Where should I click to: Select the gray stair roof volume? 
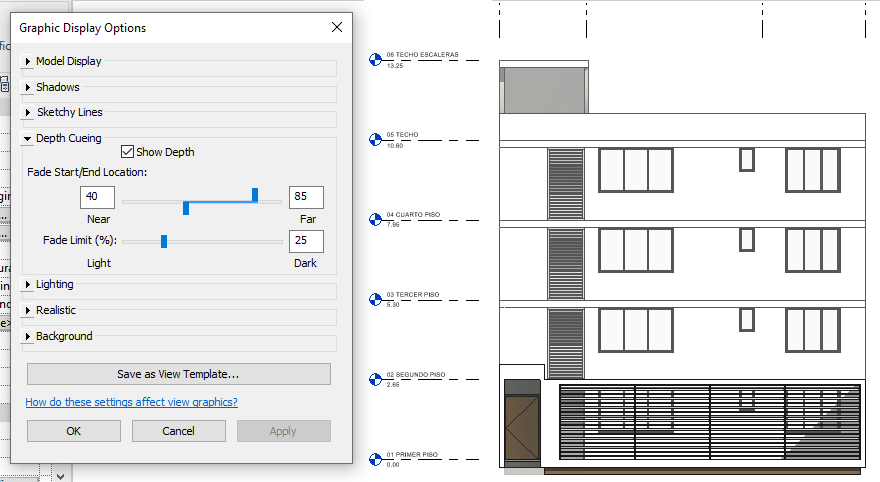[544, 90]
